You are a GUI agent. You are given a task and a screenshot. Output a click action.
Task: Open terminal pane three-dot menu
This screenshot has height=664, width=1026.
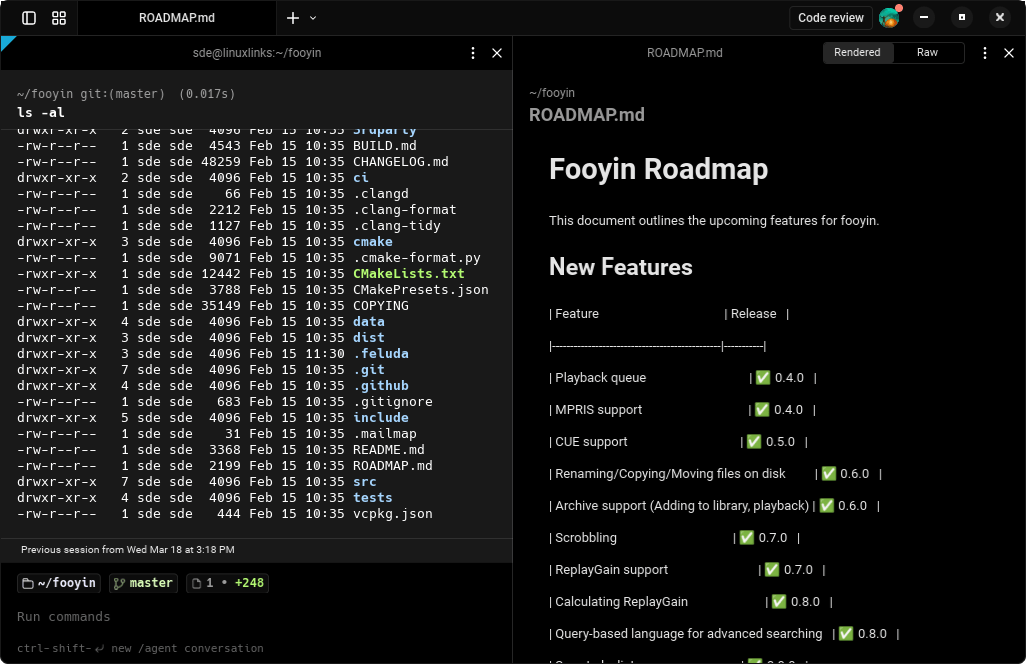(473, 53)
